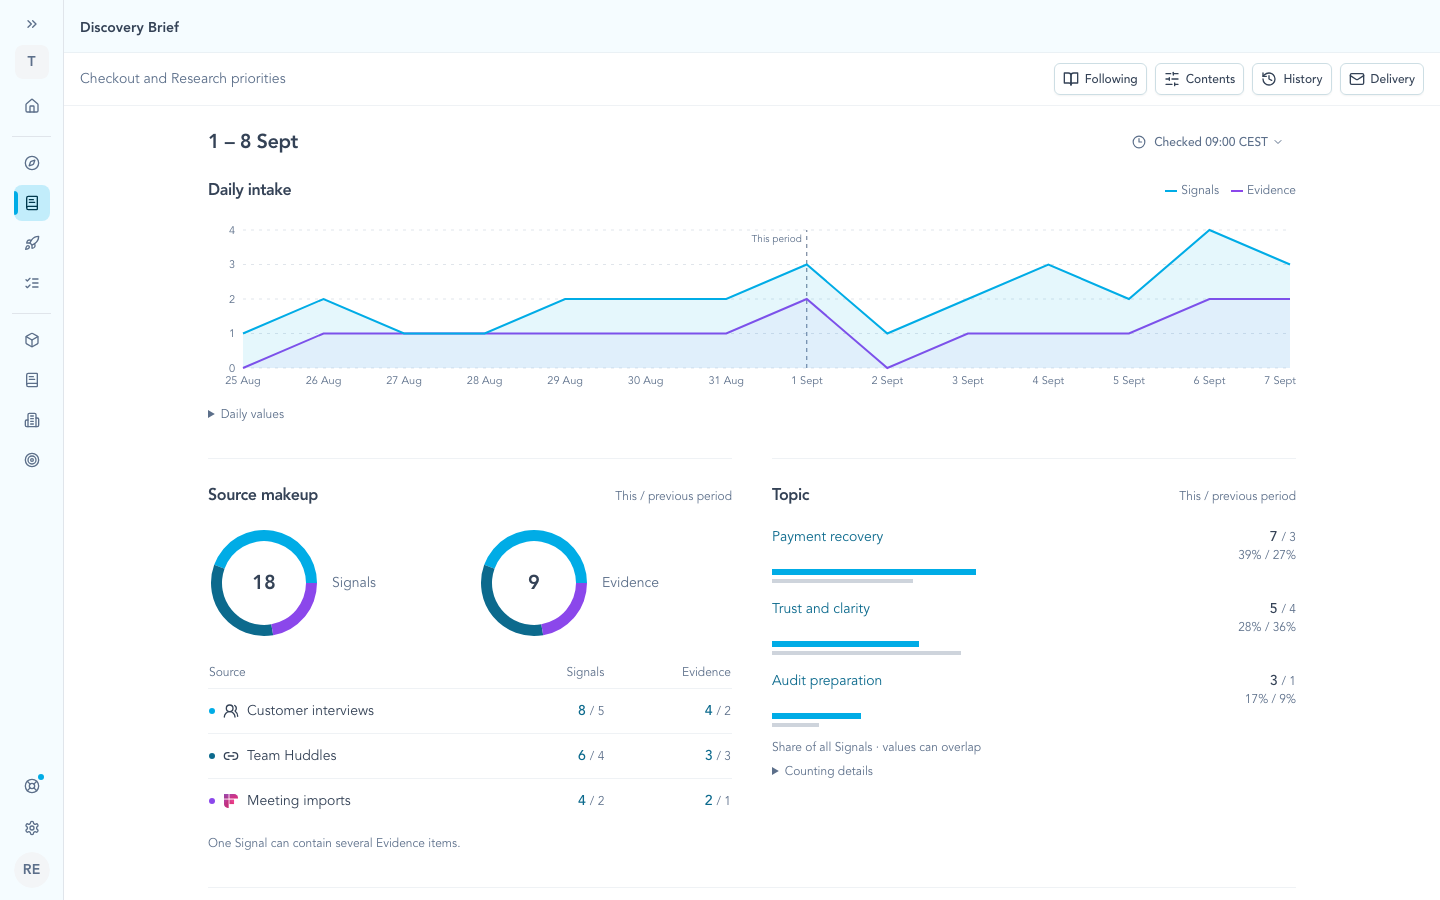Viewport: 1440px width, 900px height.
Task: Open the cube package icon
Action: pyautogui.click(x=32, y=340)
